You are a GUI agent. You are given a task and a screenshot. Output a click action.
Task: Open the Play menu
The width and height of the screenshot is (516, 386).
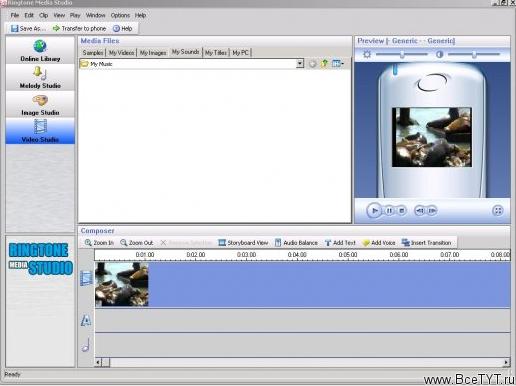point(75,15)
